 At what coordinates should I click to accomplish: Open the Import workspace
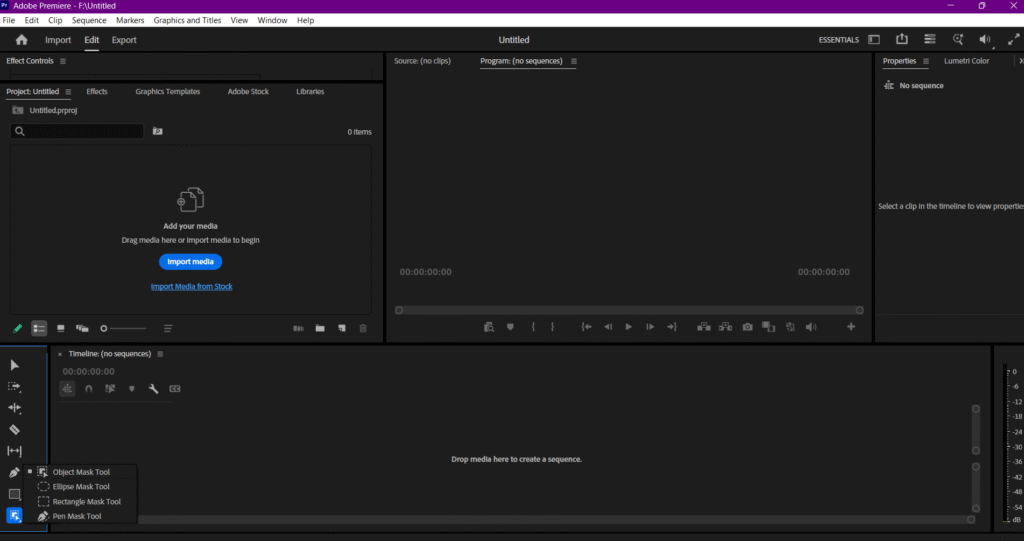click(x=58, y=40)
